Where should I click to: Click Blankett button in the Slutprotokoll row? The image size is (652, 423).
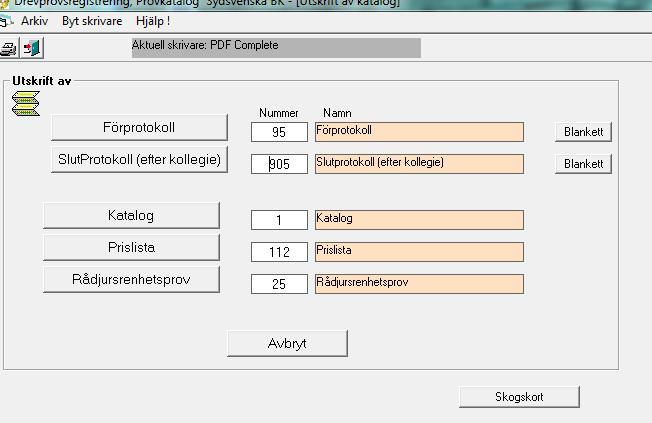pos(583,164)
